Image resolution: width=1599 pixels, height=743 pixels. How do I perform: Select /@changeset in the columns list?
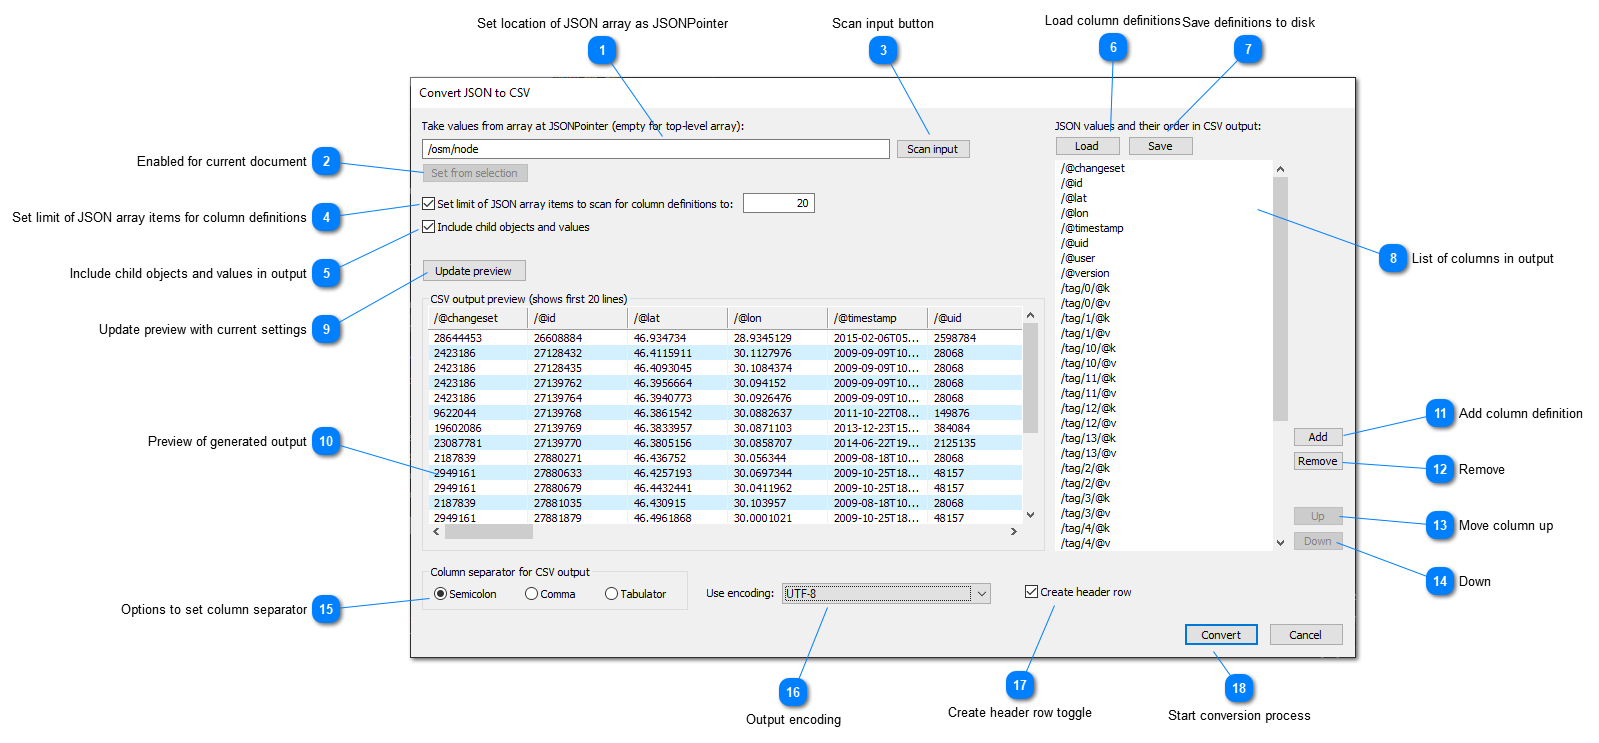coord(1093,168)
